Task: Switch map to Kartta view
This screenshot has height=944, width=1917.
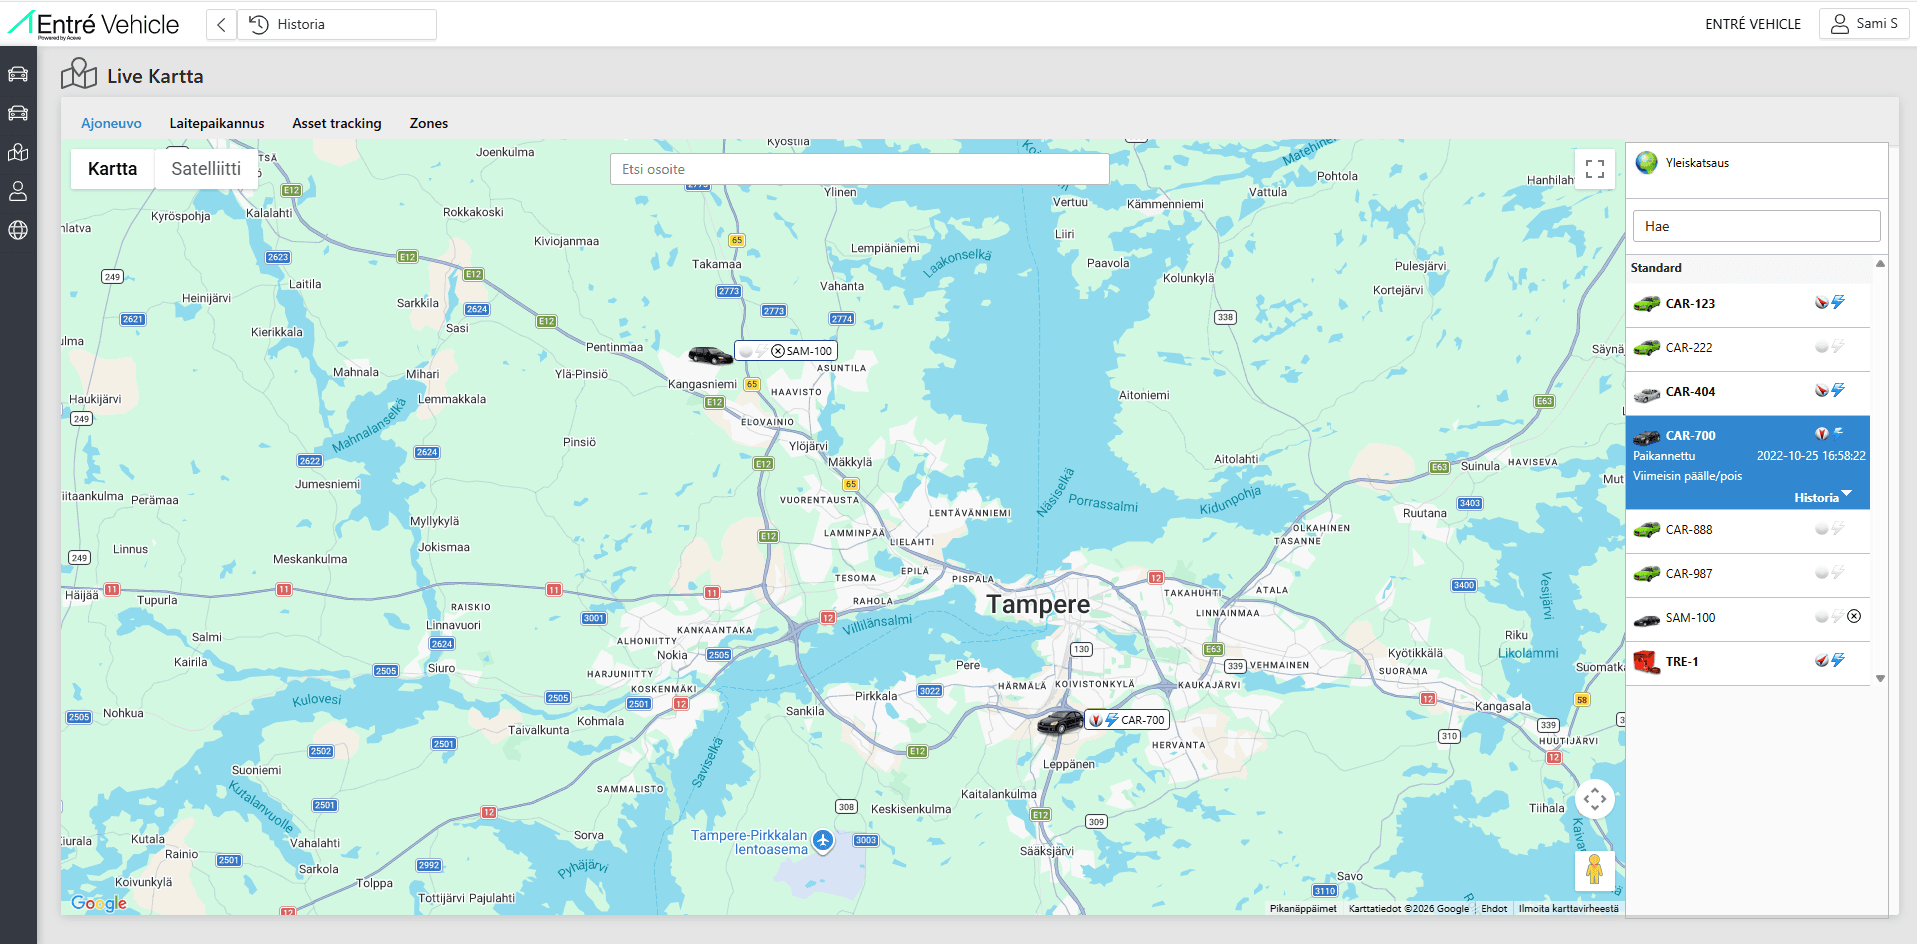Action: (x=112, y=169)
